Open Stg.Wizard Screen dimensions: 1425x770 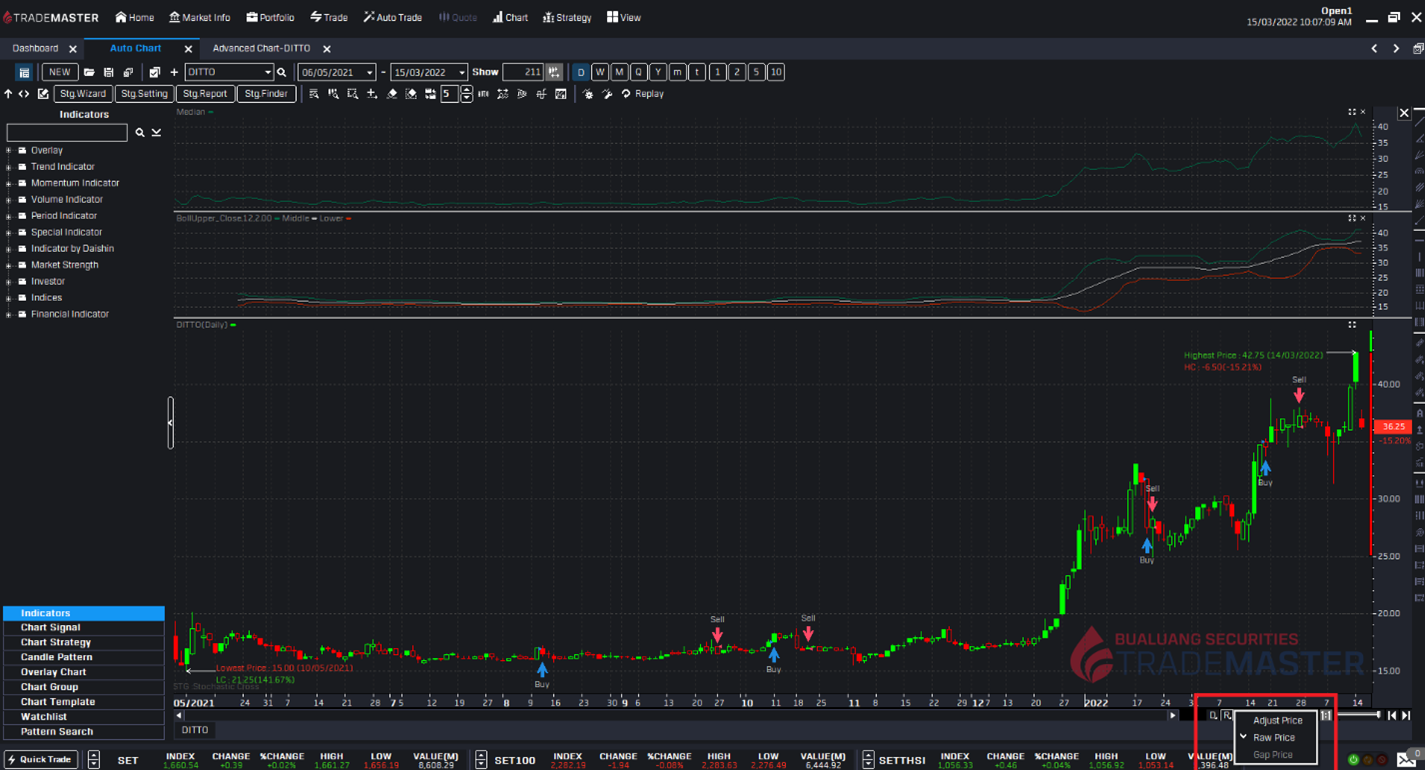(82, 94)
